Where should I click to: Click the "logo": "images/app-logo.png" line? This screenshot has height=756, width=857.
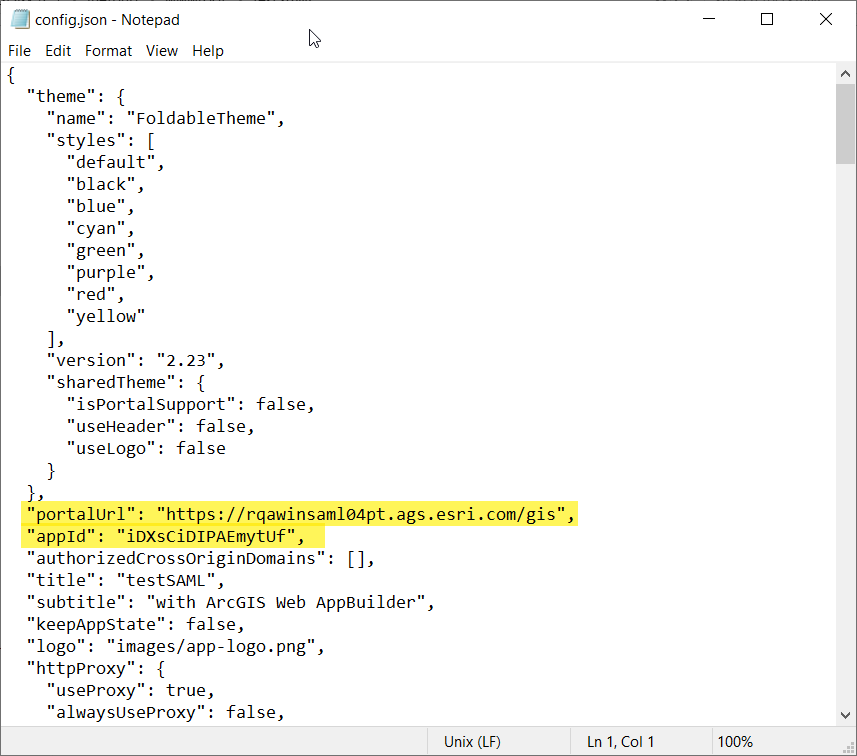175,647
